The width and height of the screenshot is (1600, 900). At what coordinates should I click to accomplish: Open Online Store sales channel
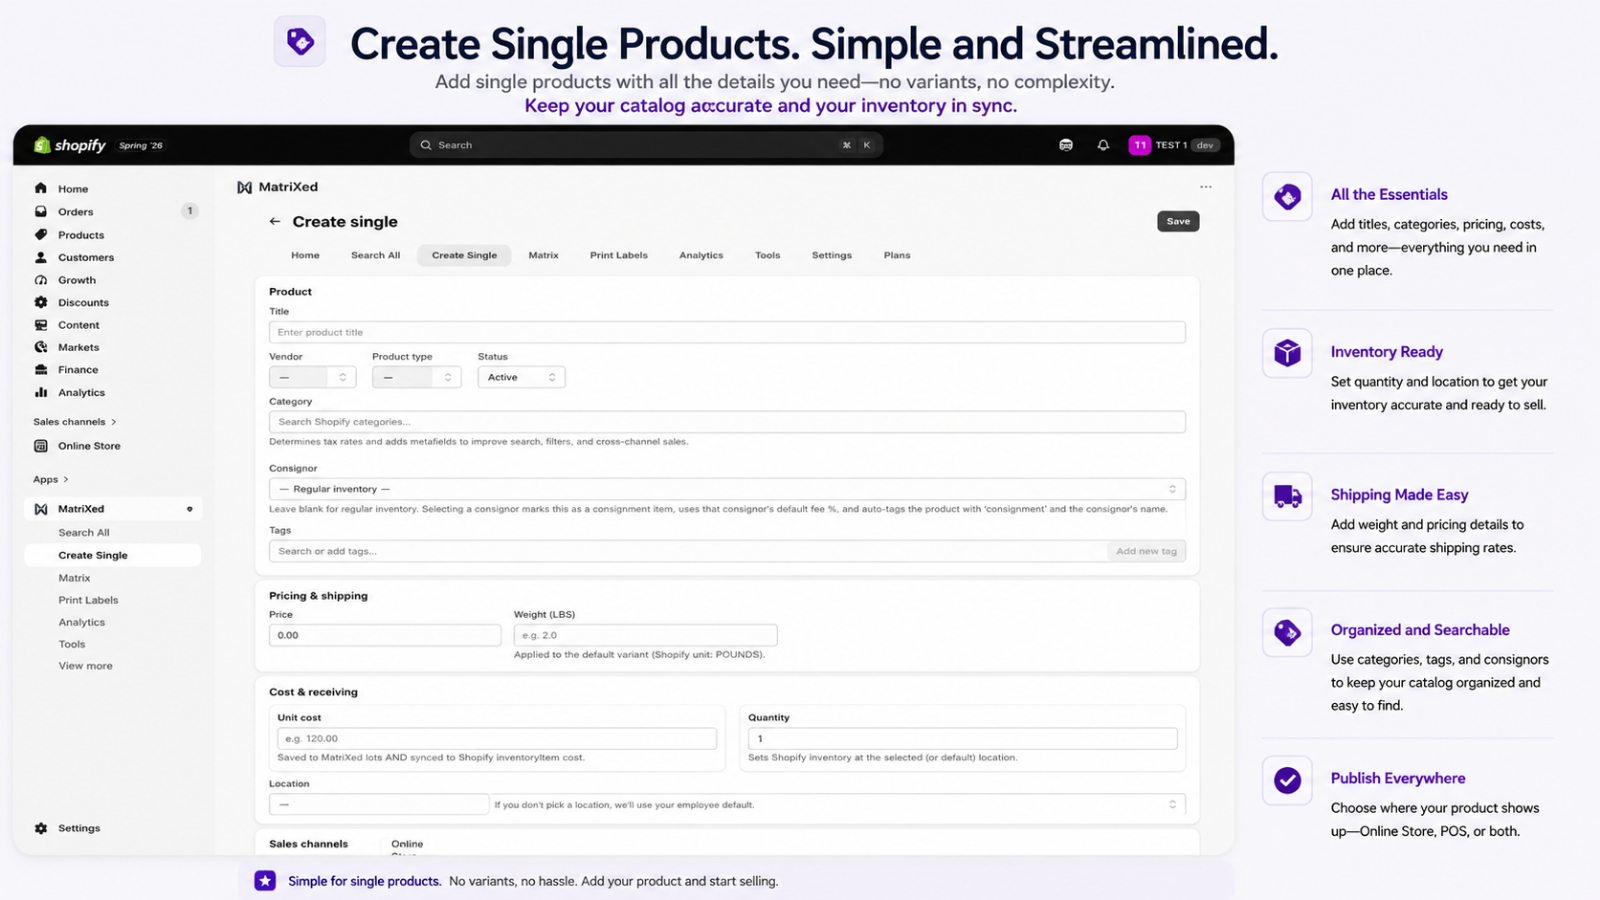pyautogui.click(x=89, y=446)
